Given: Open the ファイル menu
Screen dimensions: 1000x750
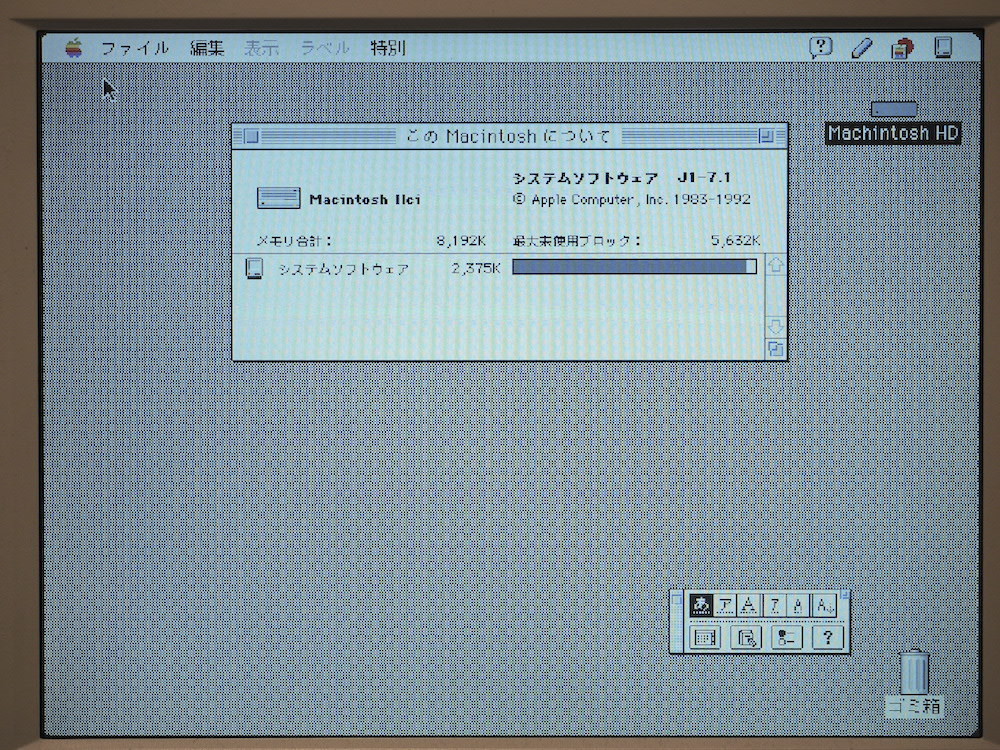Looking at the screenshot, I should click(x=135, y=48).
